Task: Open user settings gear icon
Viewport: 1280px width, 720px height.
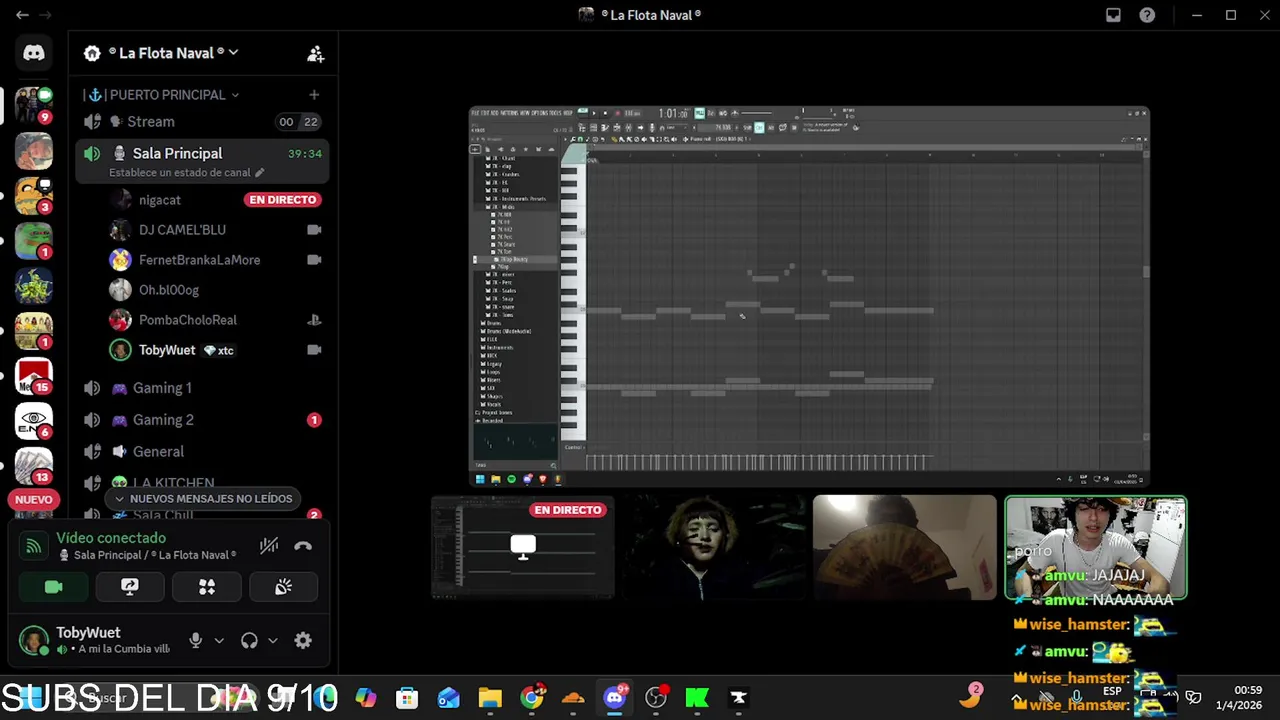Action: [x=303, y=641]
